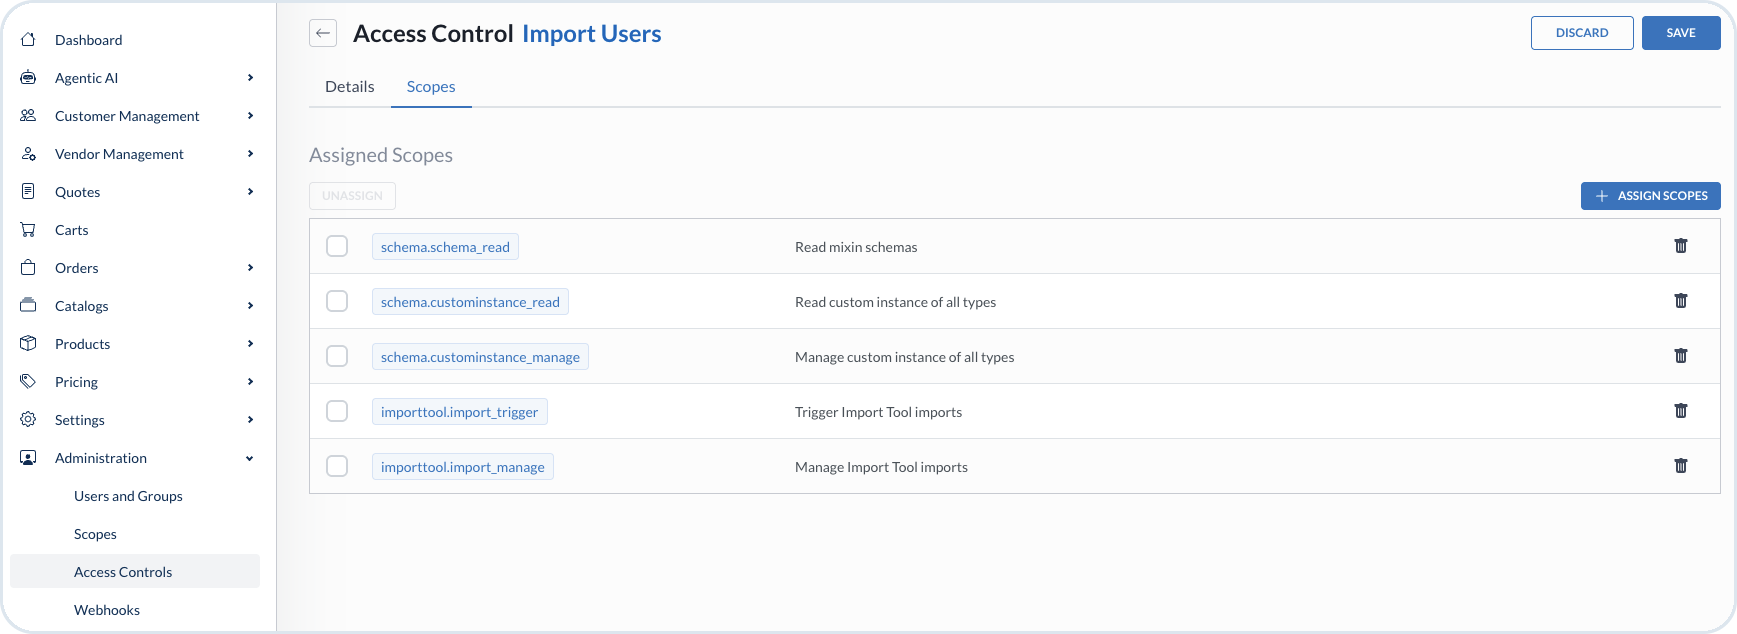Go back using the arrow button
The height and width of the screenshot is (634, 1737).
[323, 33]
